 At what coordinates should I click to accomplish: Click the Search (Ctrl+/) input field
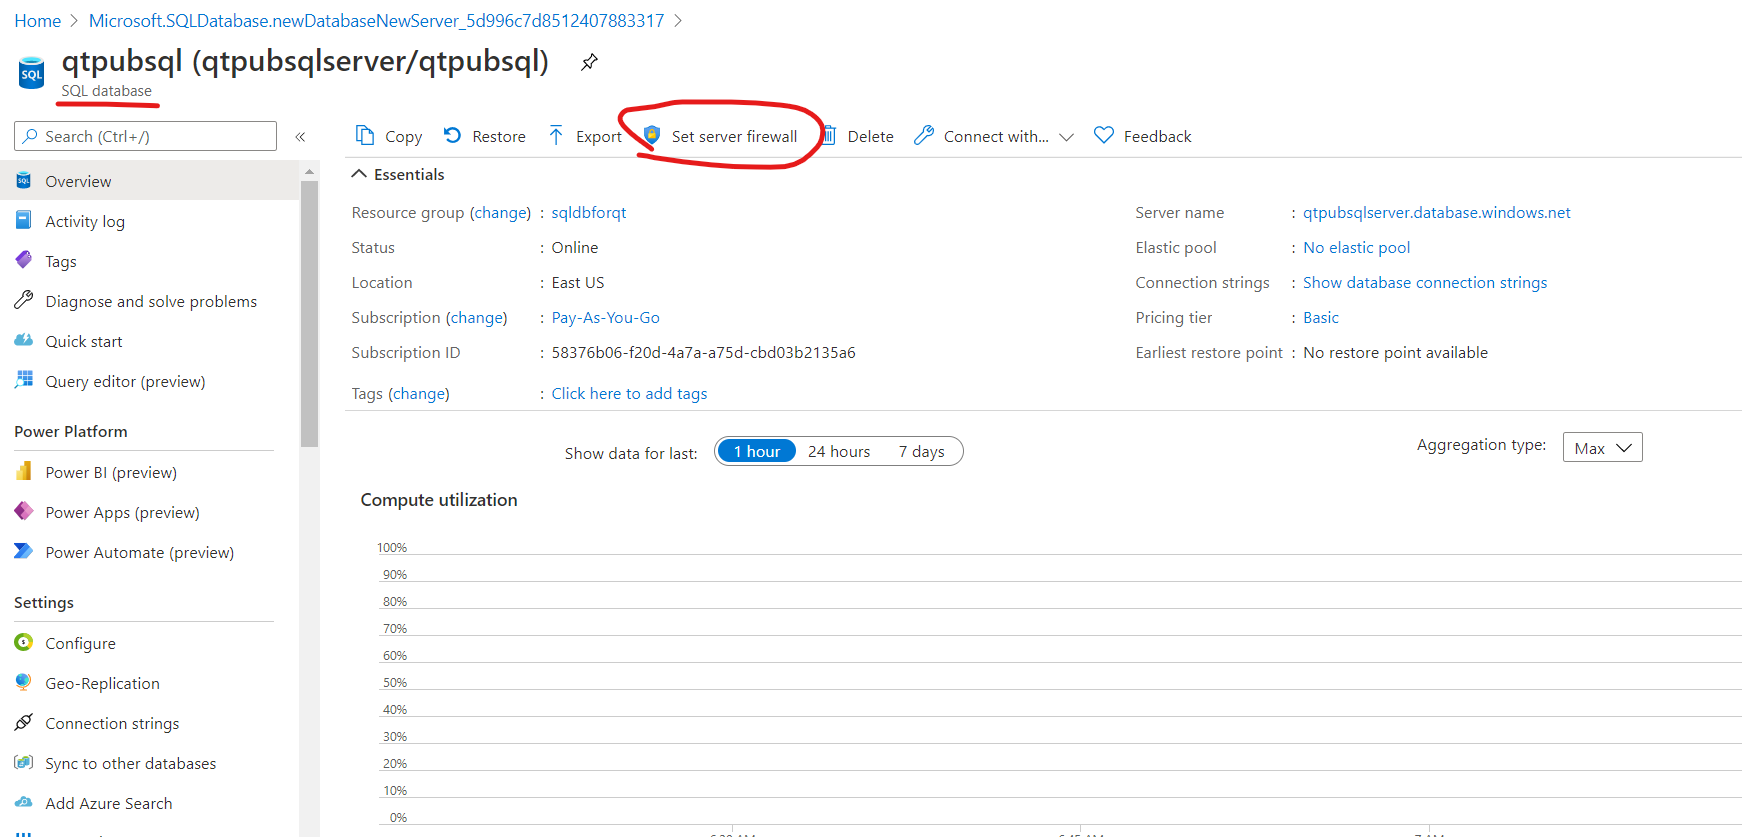click(146, 136)
